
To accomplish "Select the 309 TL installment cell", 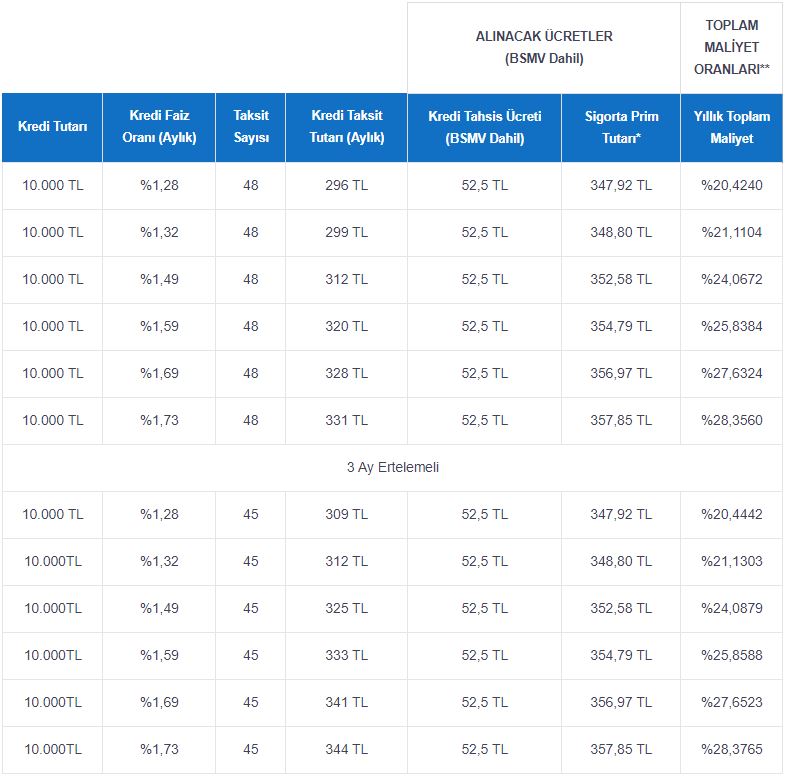I will (x=346, y=514).
